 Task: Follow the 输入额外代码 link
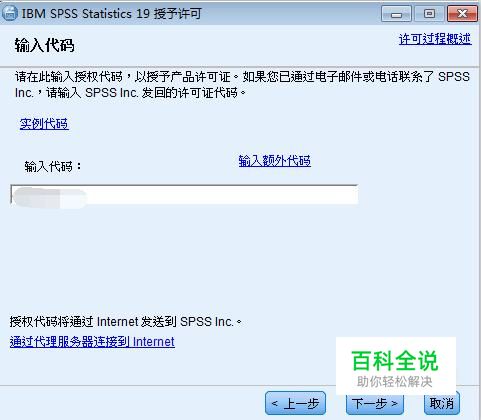[275, 161]
